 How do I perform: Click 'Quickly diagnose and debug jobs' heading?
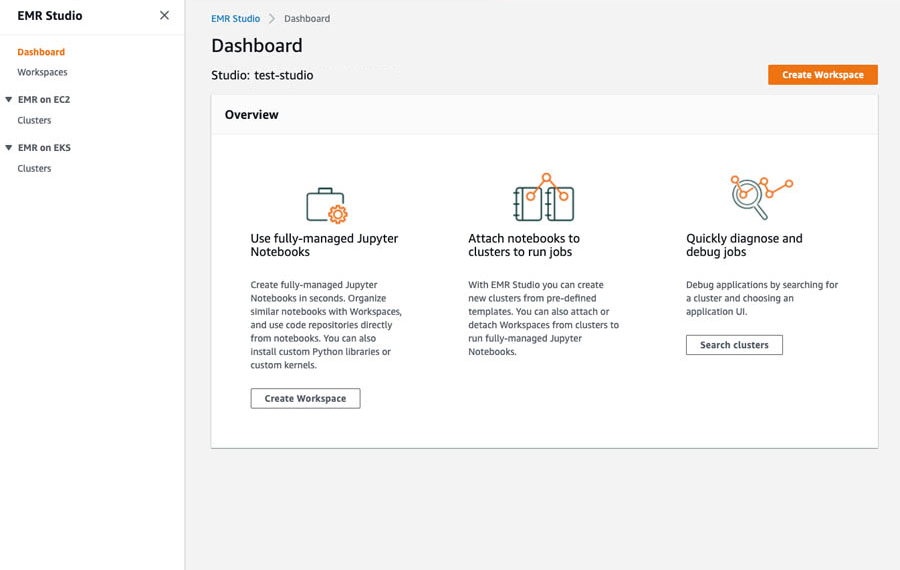coord(744,245)
